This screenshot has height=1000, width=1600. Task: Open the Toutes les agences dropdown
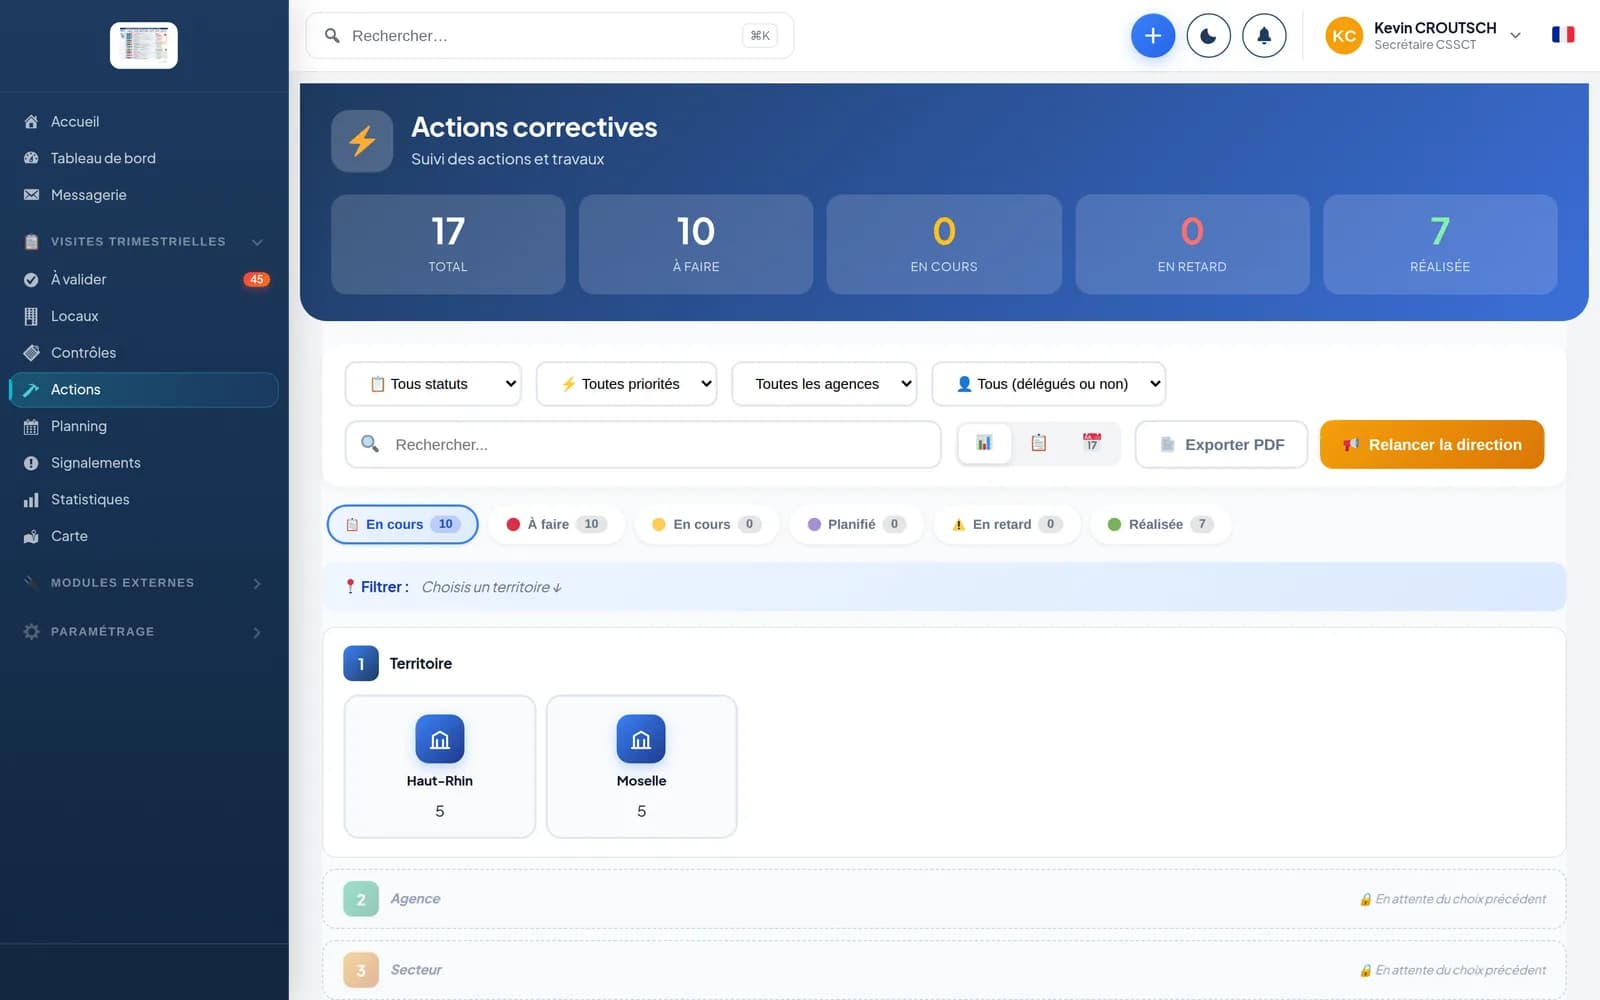pos(824,384)
